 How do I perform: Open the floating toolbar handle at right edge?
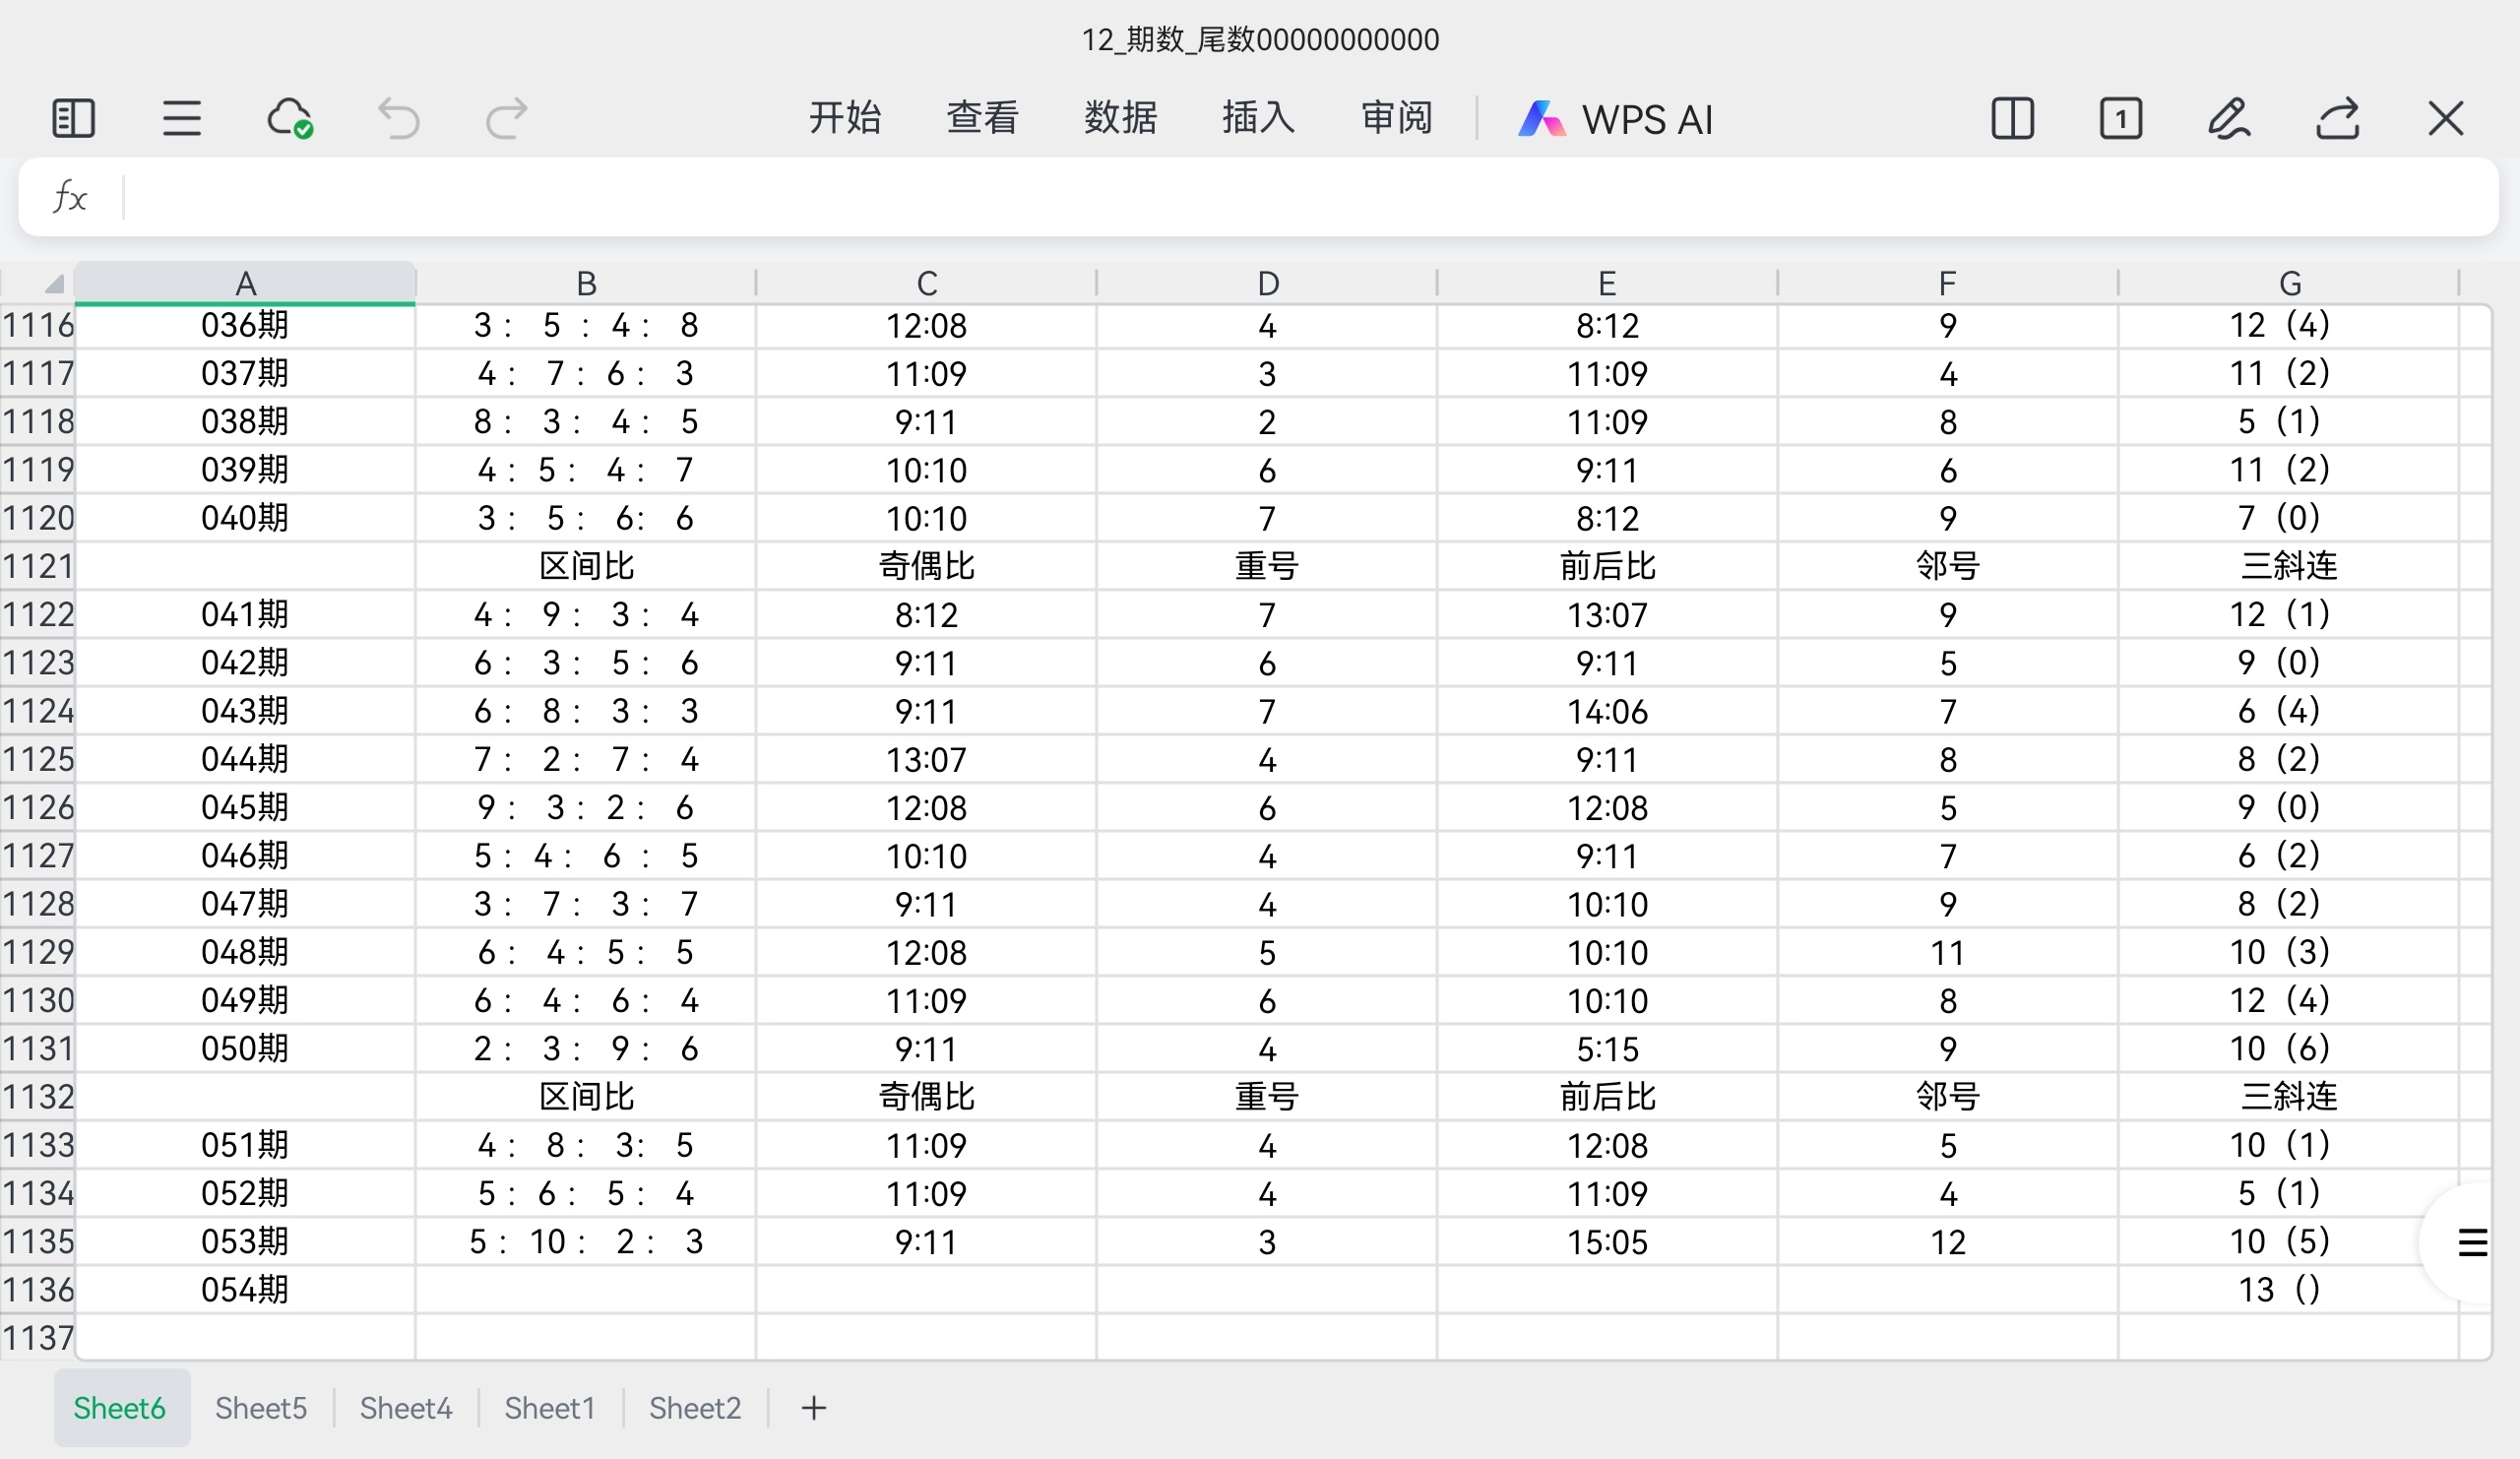2472,1241
